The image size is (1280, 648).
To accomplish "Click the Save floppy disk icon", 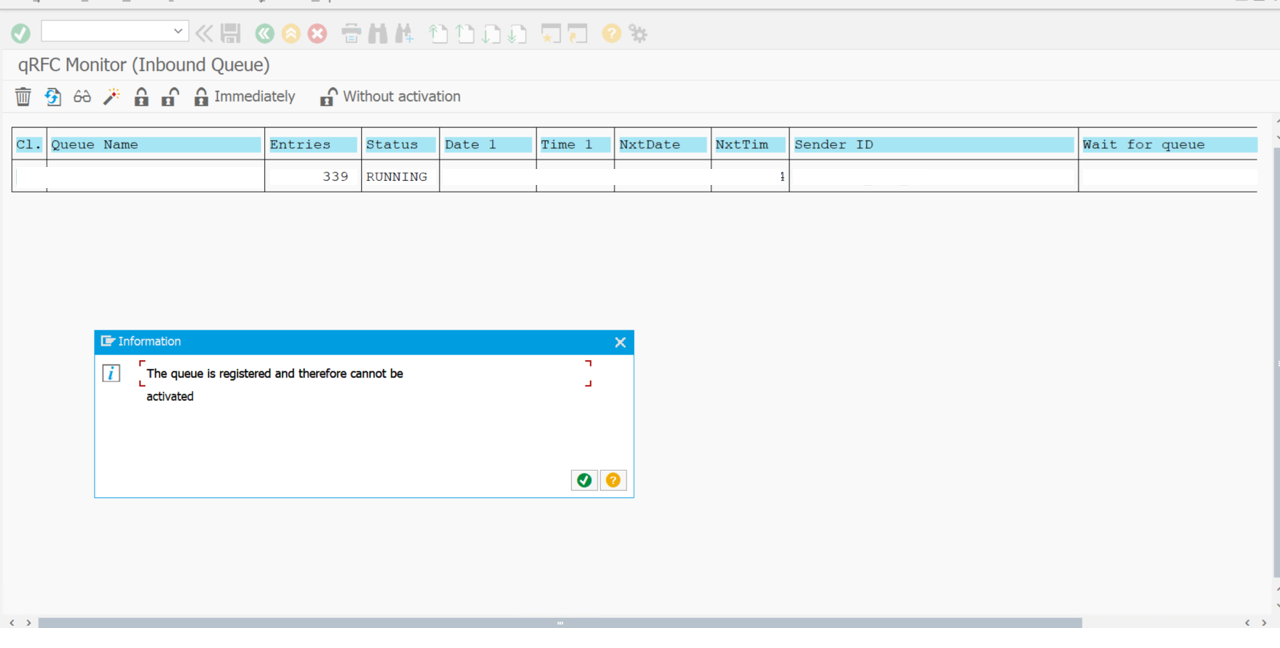I will pyautogui.click(x=231, y=34).
